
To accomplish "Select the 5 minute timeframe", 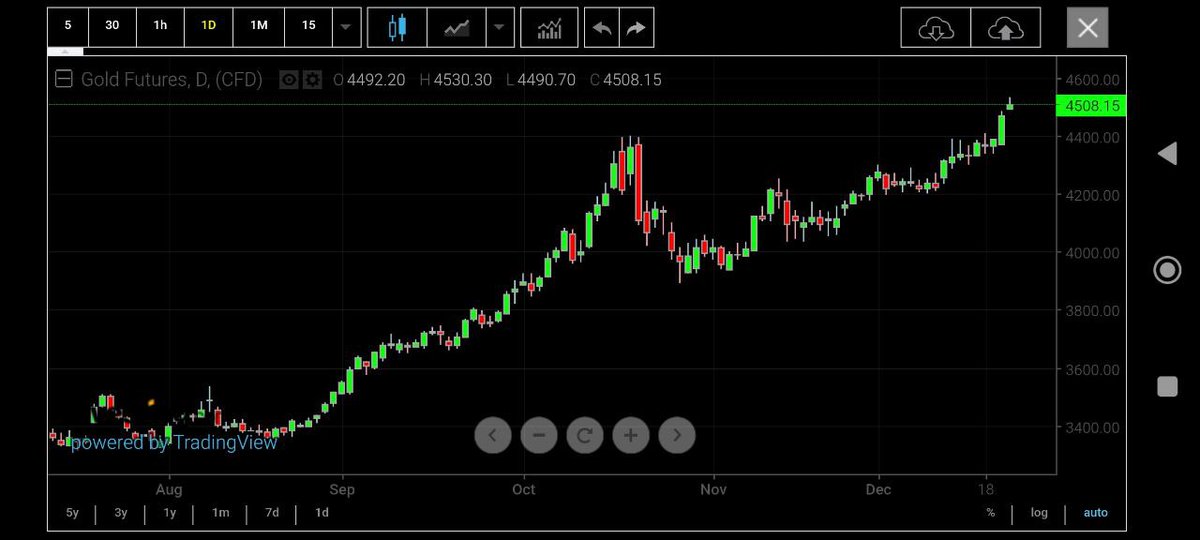I will pos(68,26).
